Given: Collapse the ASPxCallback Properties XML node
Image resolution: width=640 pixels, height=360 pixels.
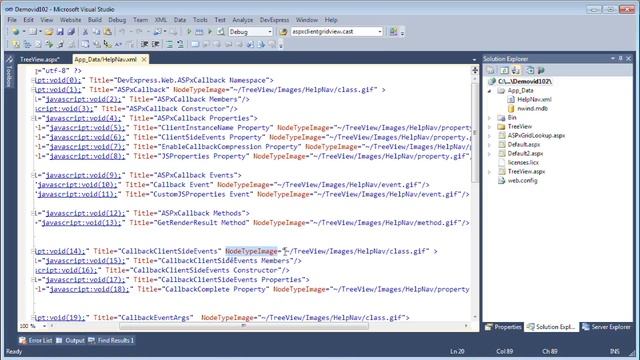Looking at the screenshot, I should (33, 118).
